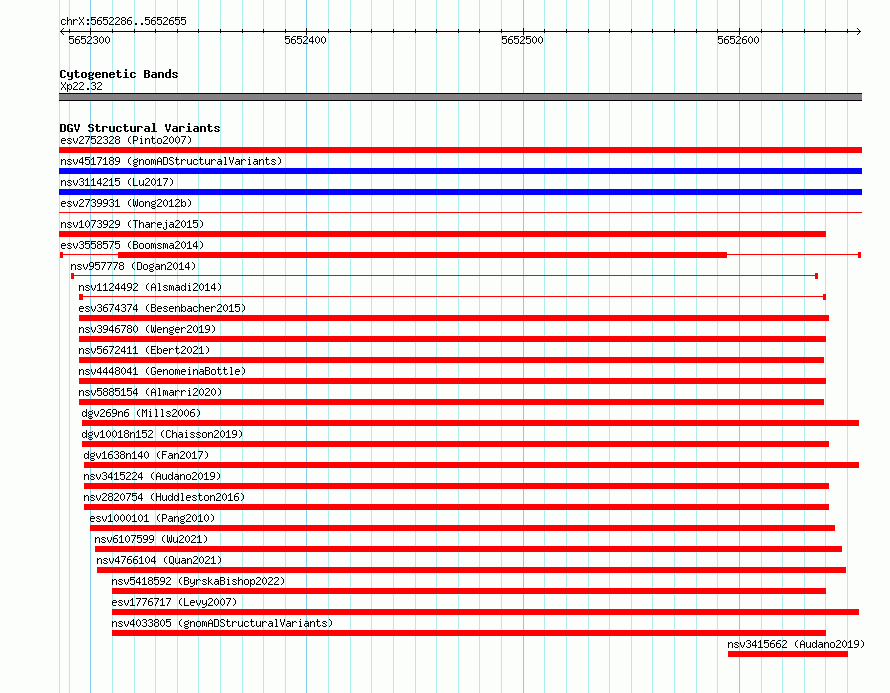Click the Cytogenetic Bands track title
This screenshot has height=693, width=890.
(119, 74)
